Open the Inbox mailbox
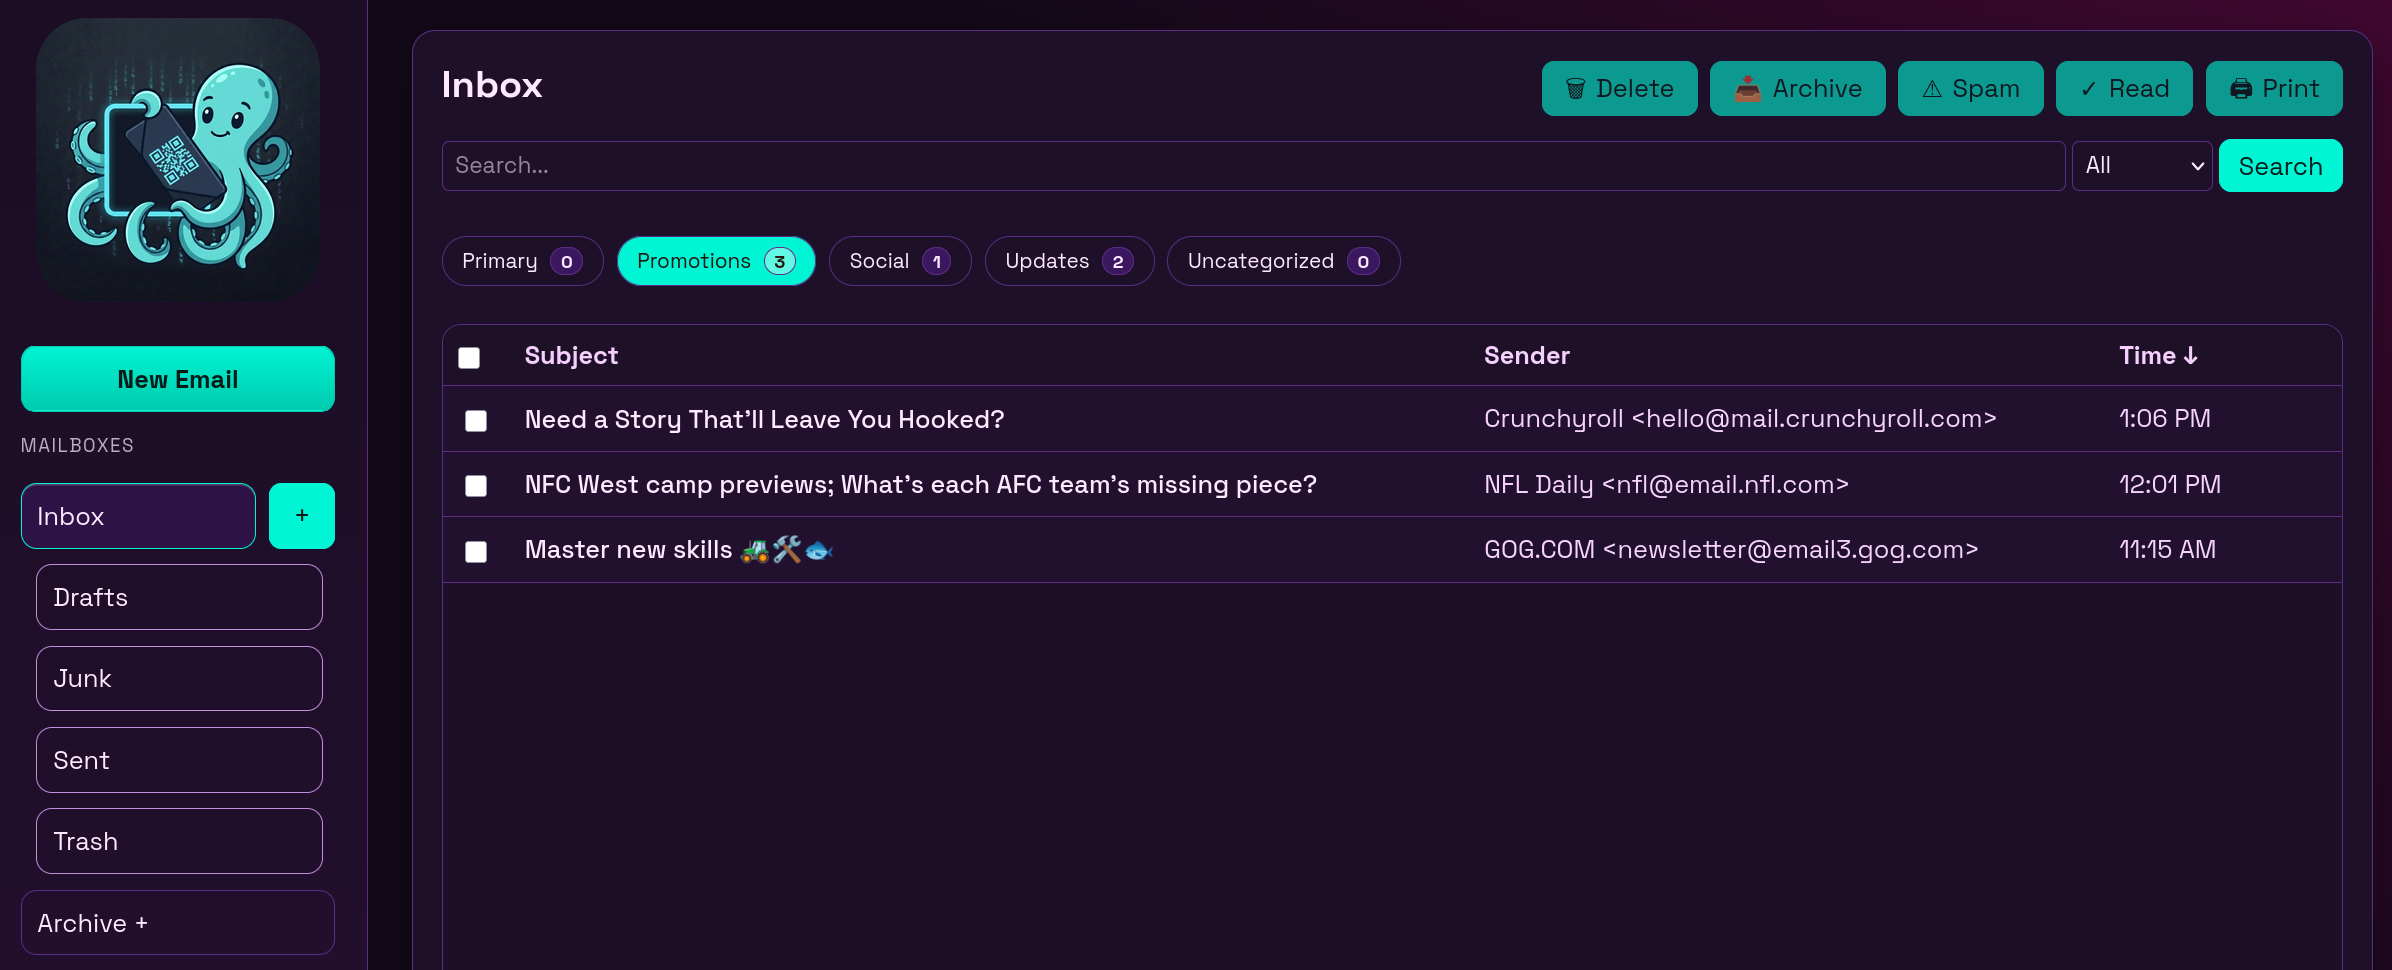This screenshot has height=970, width=2392. click(x=138, y=516)
